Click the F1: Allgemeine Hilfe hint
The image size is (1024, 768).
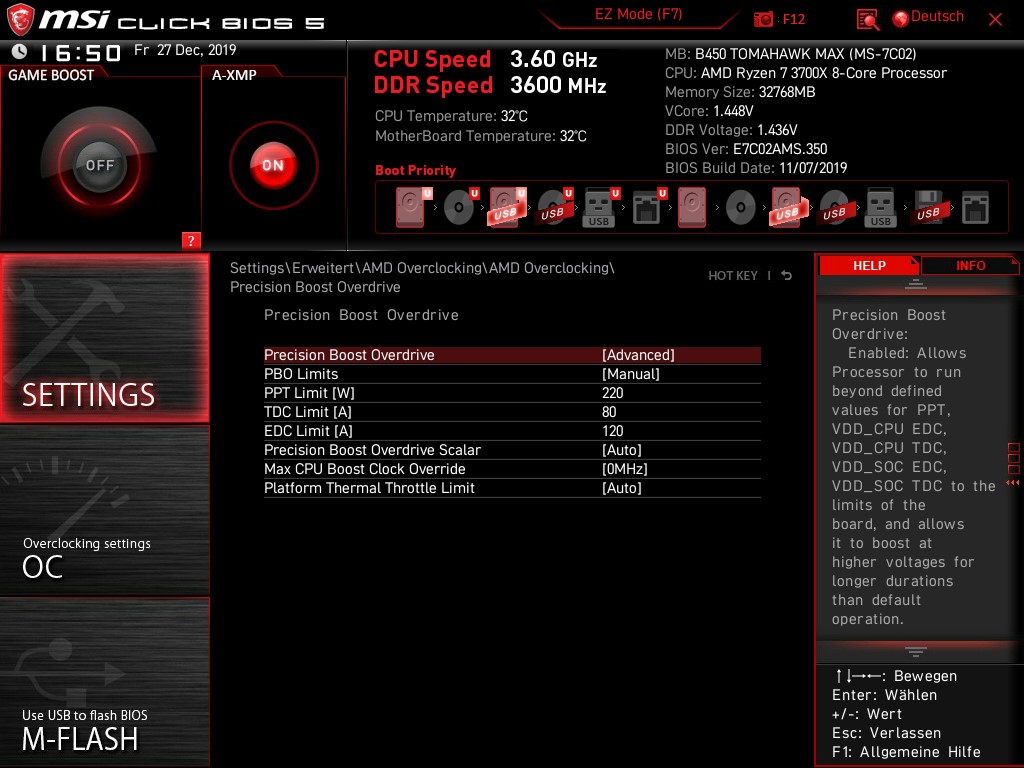coord(906,752)
